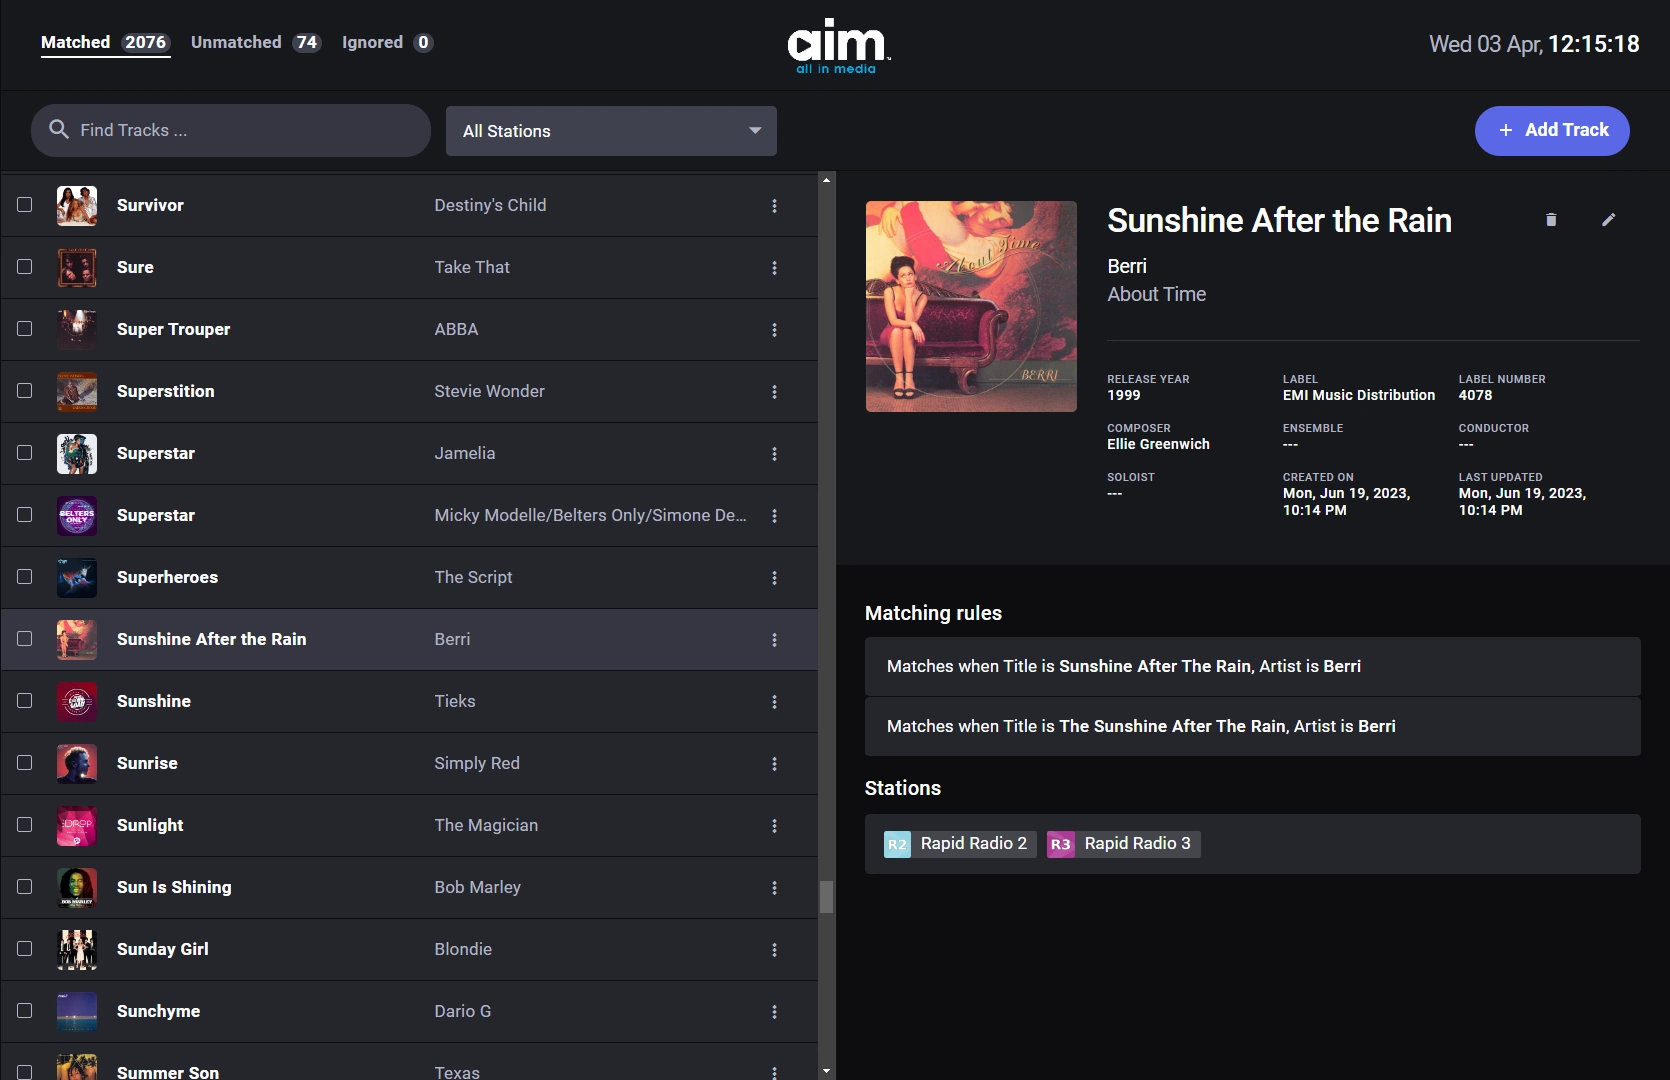Tick the checkbox for Superheroes

(25, 577)
